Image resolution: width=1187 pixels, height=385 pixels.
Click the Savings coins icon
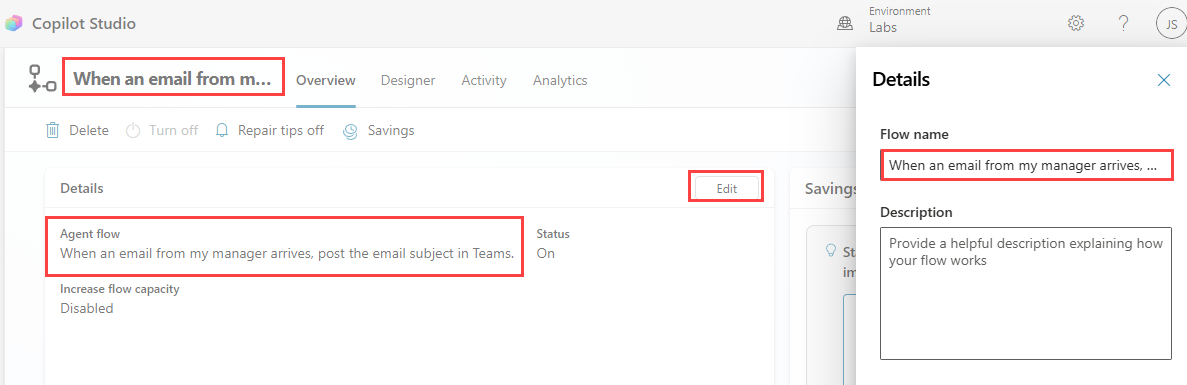(x=350, y=131)
